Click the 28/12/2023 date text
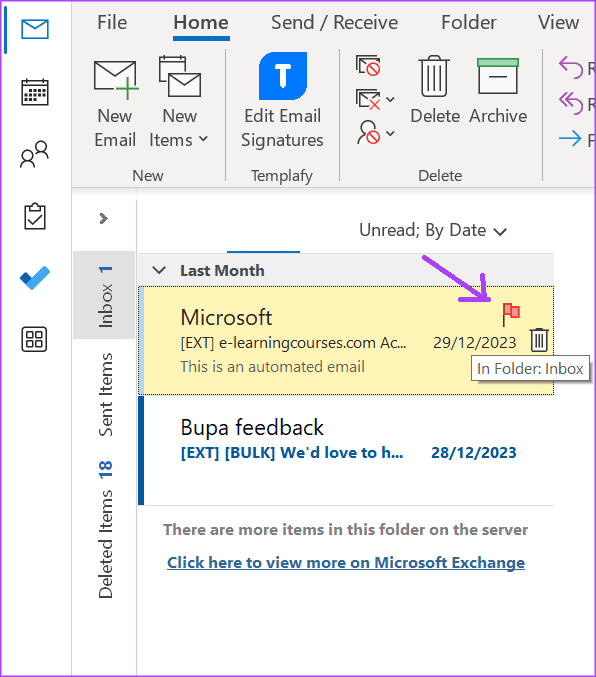596x677 pixels. tap(474, 452)
